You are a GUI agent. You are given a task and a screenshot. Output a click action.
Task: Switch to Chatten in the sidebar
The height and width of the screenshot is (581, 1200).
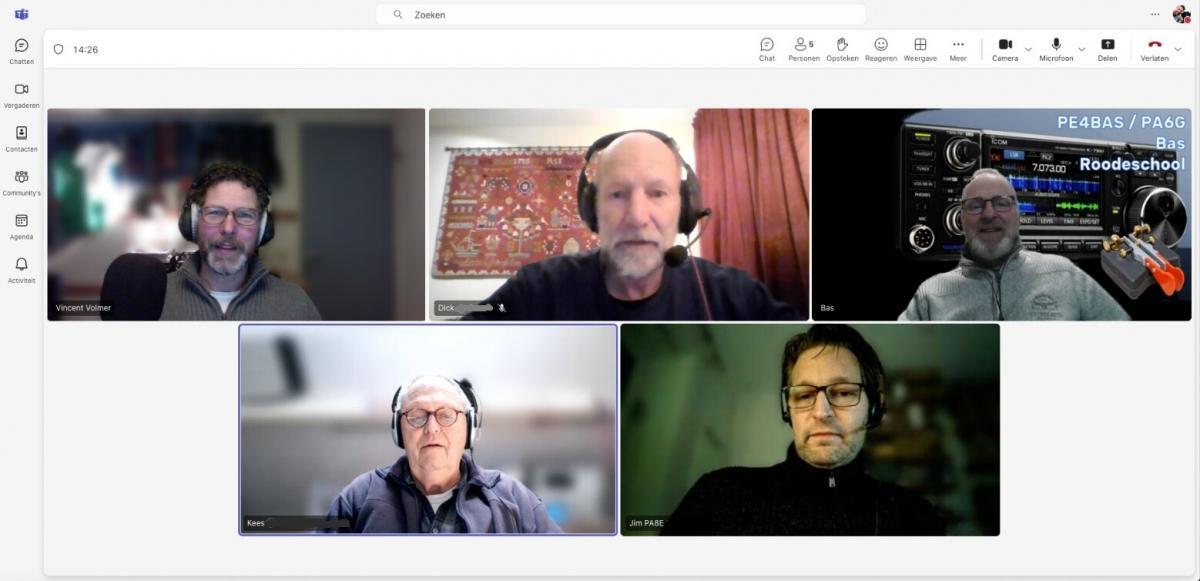[21, 51]
